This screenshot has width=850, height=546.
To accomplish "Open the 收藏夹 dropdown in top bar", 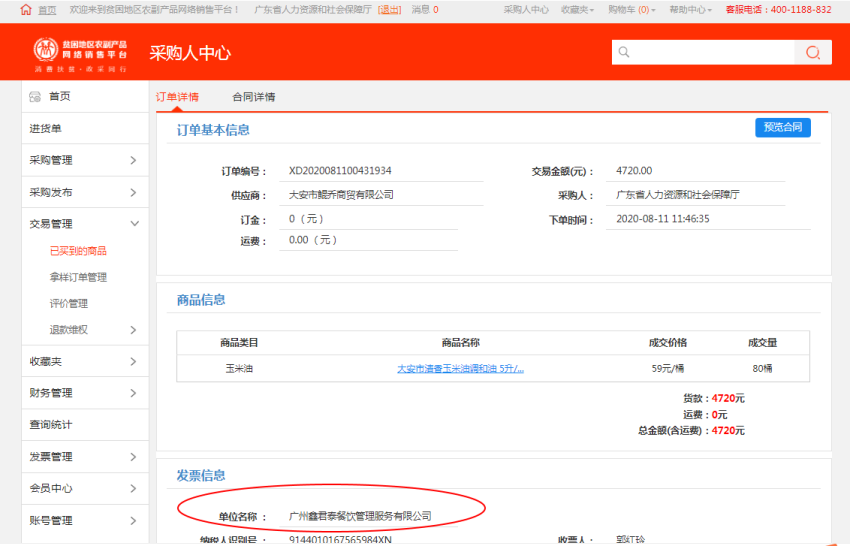I will click(576, 9).
